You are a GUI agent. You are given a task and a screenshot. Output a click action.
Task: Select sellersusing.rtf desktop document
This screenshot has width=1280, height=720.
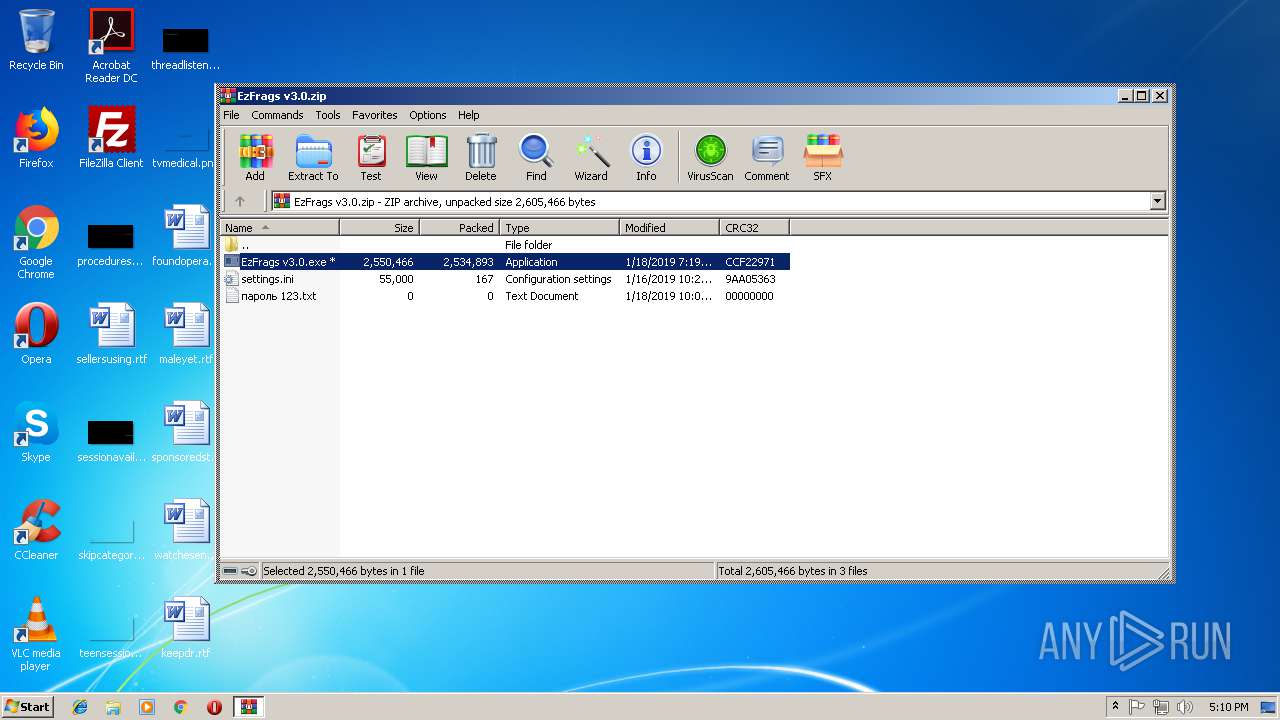(111, 334)
